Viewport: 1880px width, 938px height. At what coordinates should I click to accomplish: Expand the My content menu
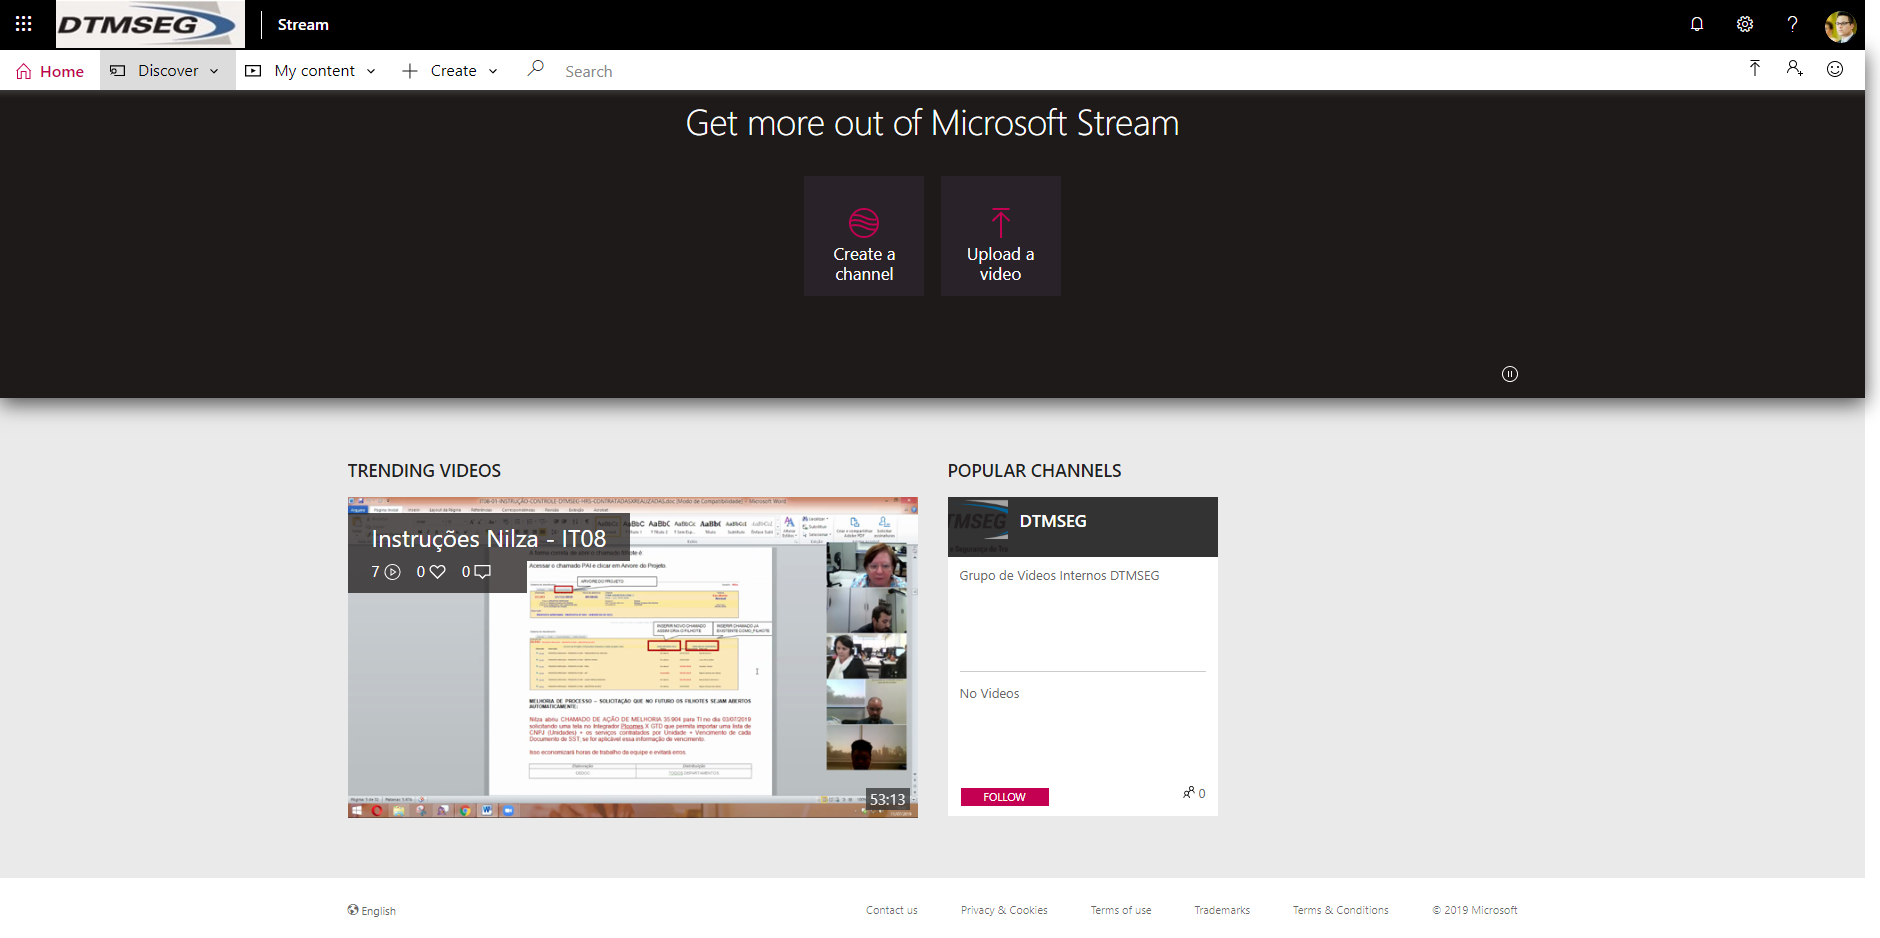[311, 71]
